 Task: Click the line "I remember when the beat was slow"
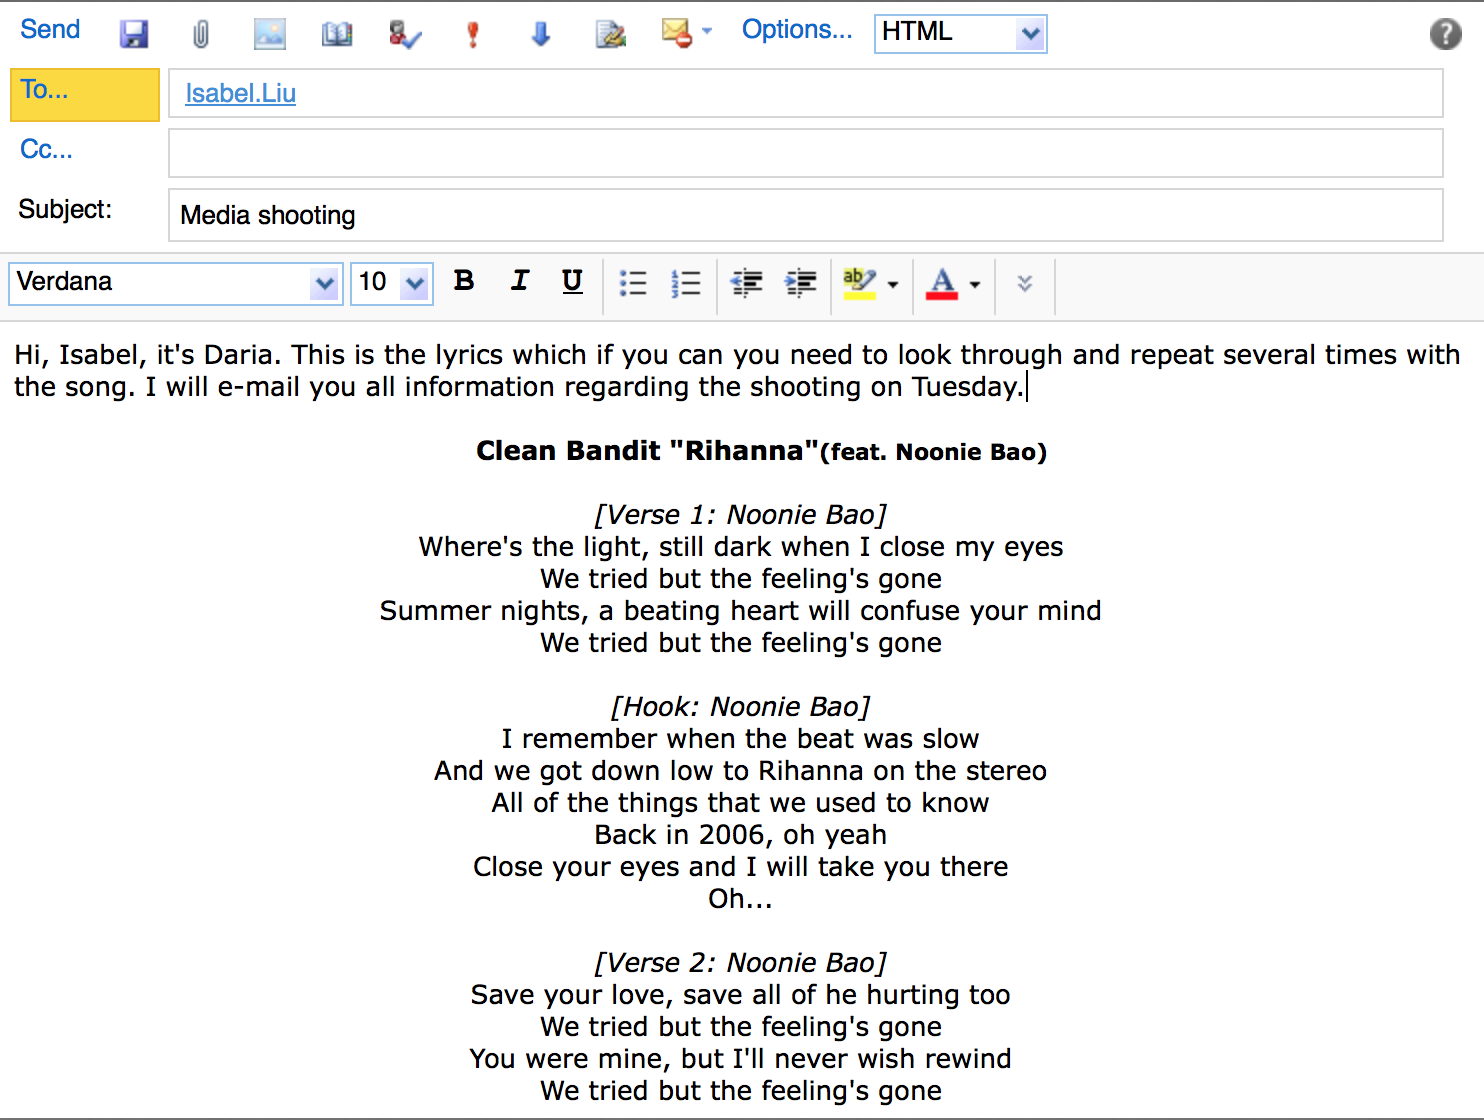pos(741,739)
